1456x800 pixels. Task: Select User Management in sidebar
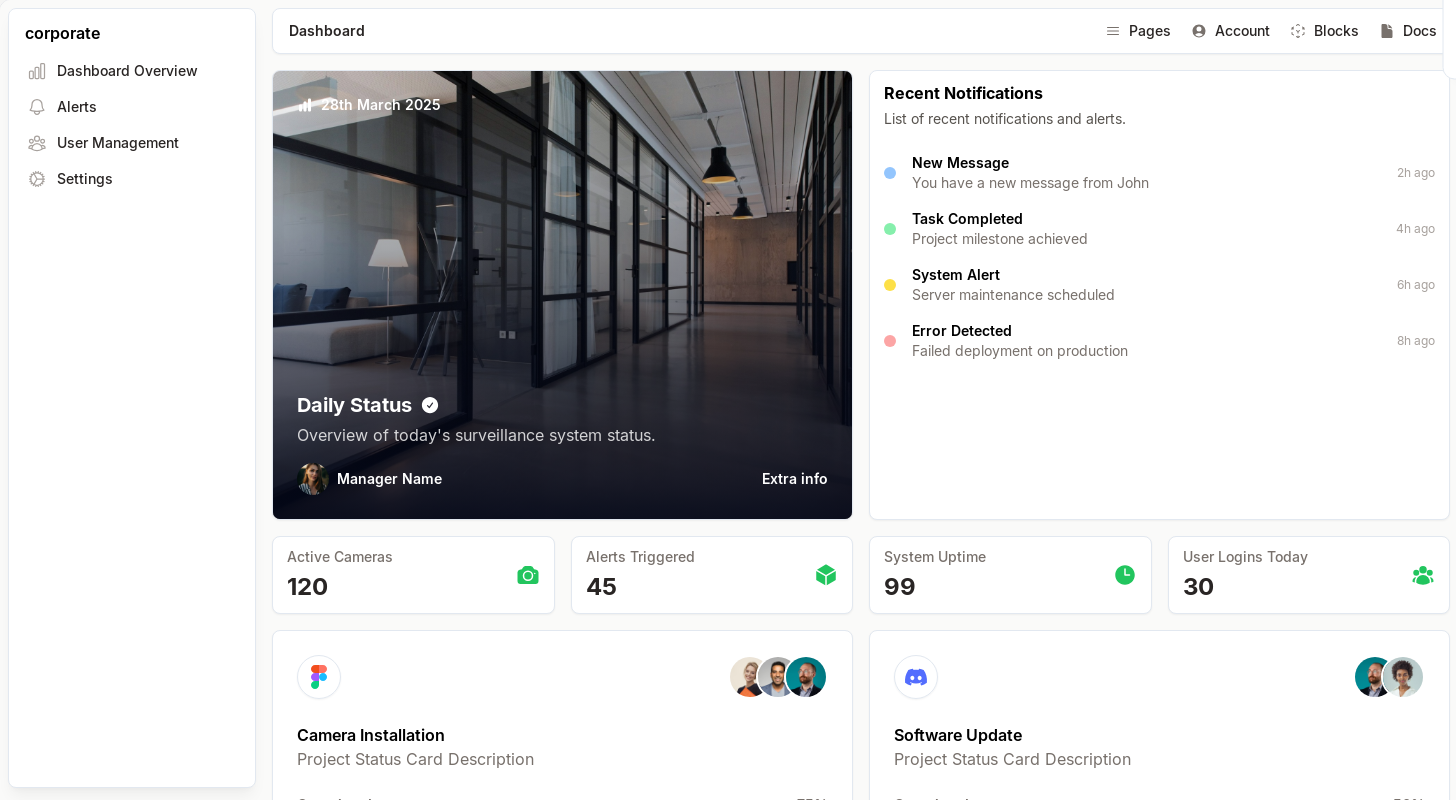click(x=118, y=143)
